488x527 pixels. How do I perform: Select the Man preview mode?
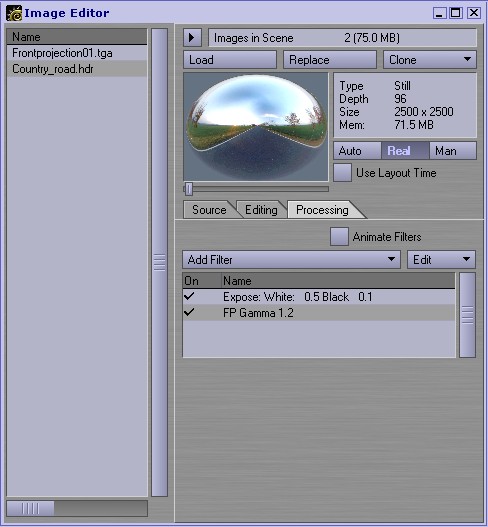[x=453, y=151]
